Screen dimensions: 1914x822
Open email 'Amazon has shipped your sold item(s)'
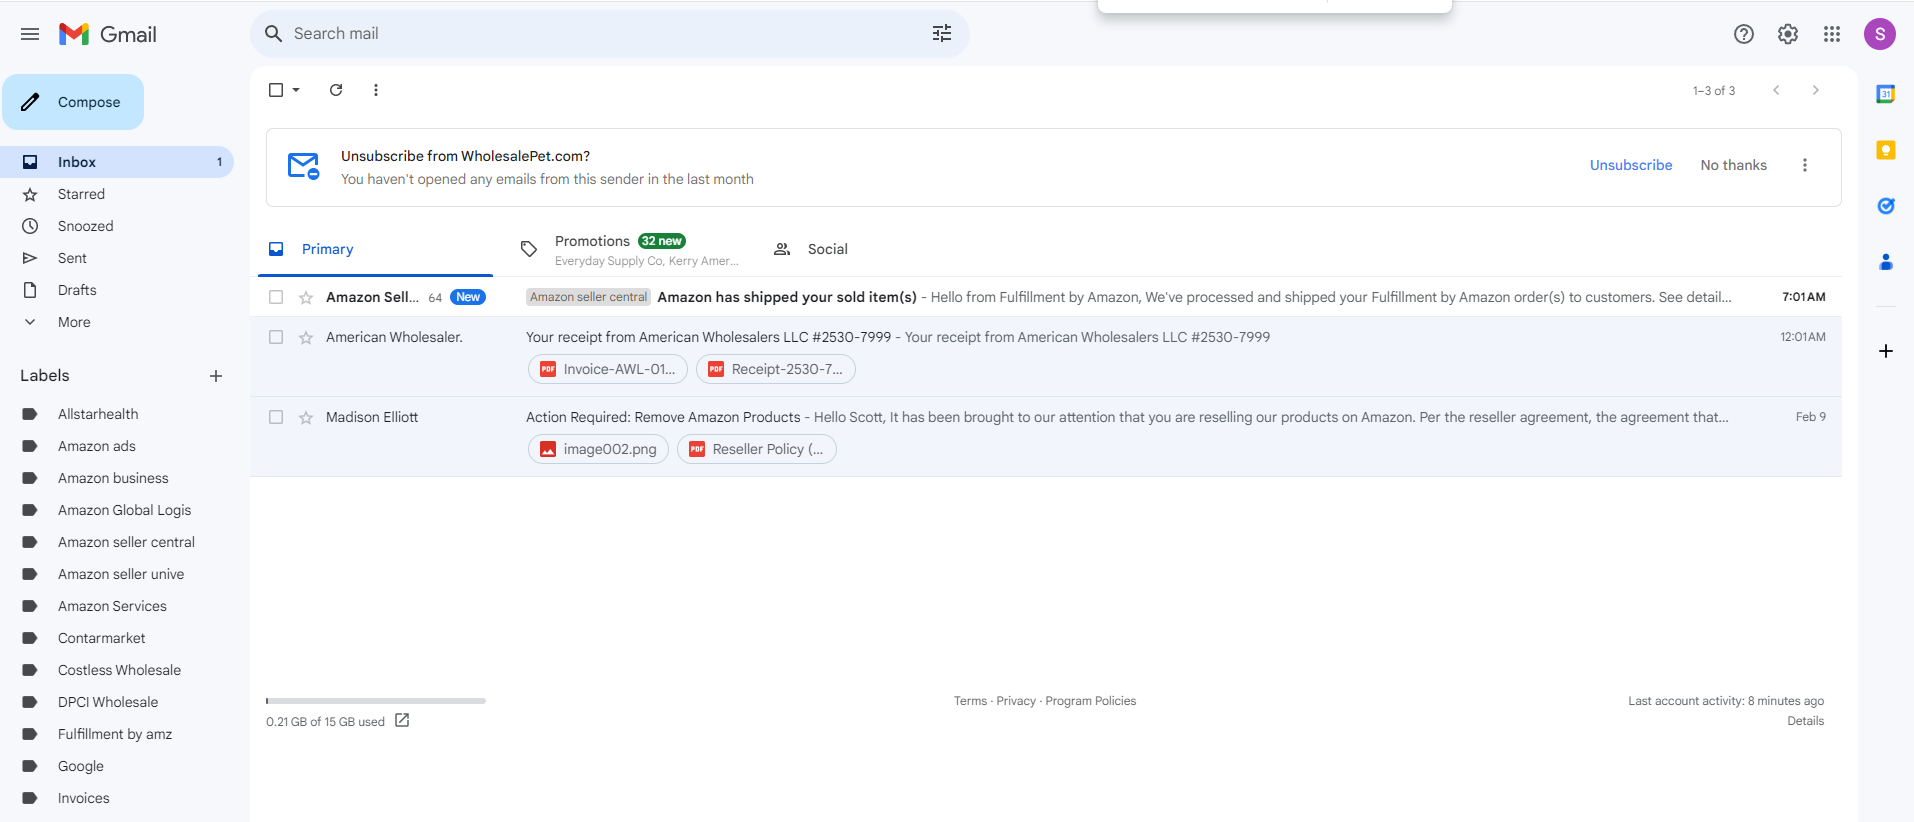[1046, 297]
